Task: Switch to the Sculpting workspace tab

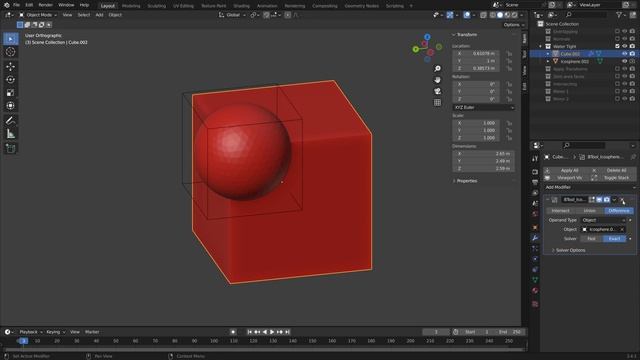Action: click(x=156, y=6)
